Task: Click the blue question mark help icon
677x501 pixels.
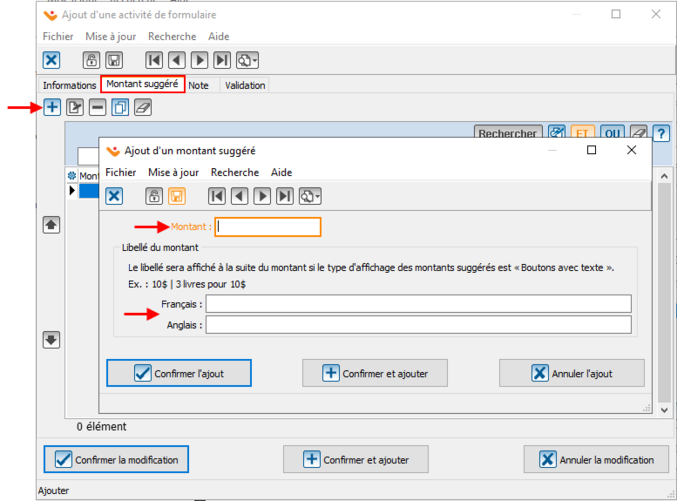Action: [660, 134]
